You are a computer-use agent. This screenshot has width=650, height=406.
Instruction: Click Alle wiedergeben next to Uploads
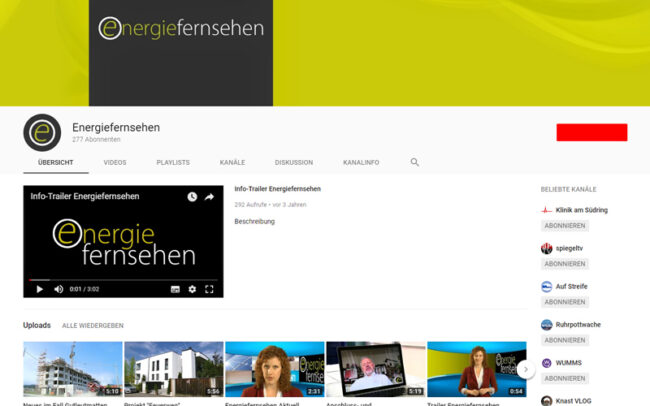[93, 326]
